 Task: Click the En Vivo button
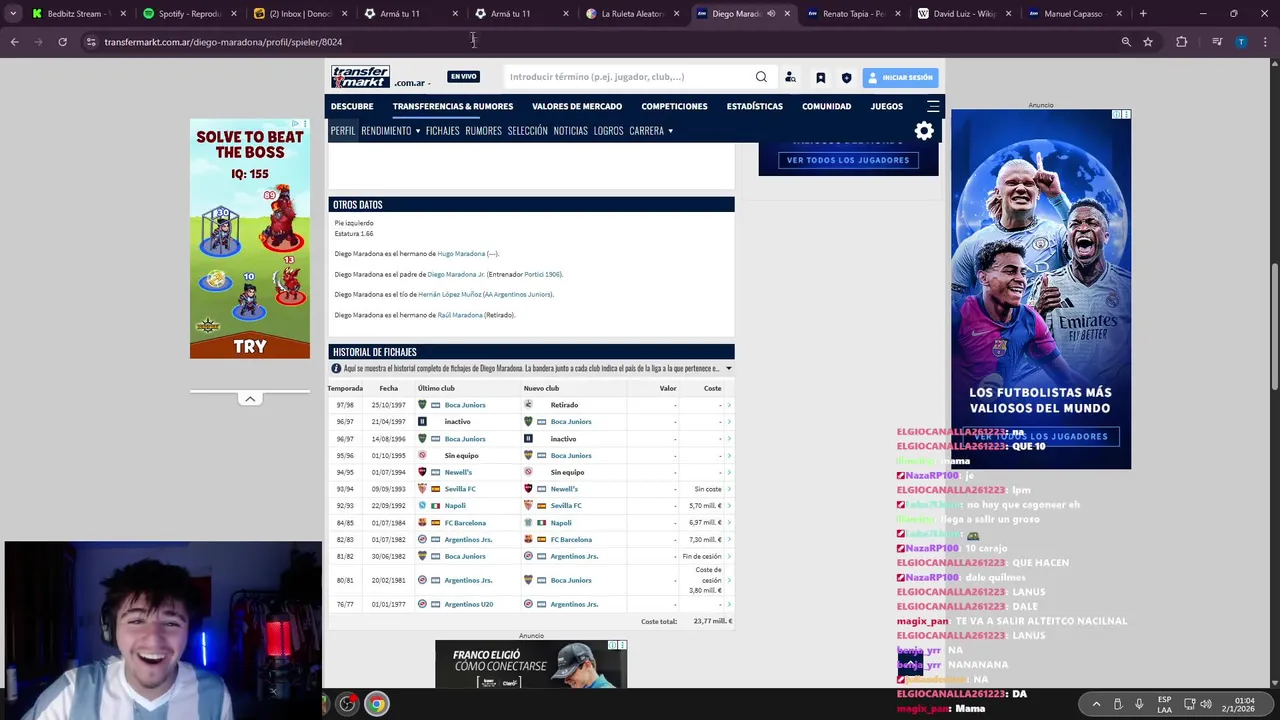pos(463,76)
